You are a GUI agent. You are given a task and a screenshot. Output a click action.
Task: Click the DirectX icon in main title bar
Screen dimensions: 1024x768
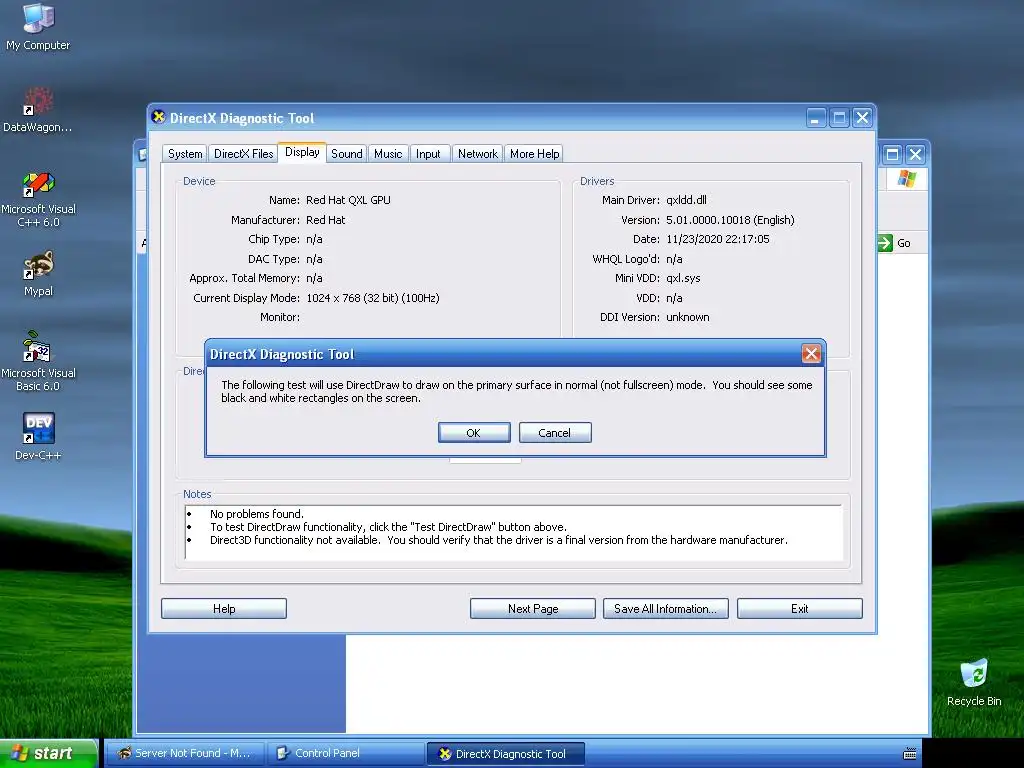[158, 118]
